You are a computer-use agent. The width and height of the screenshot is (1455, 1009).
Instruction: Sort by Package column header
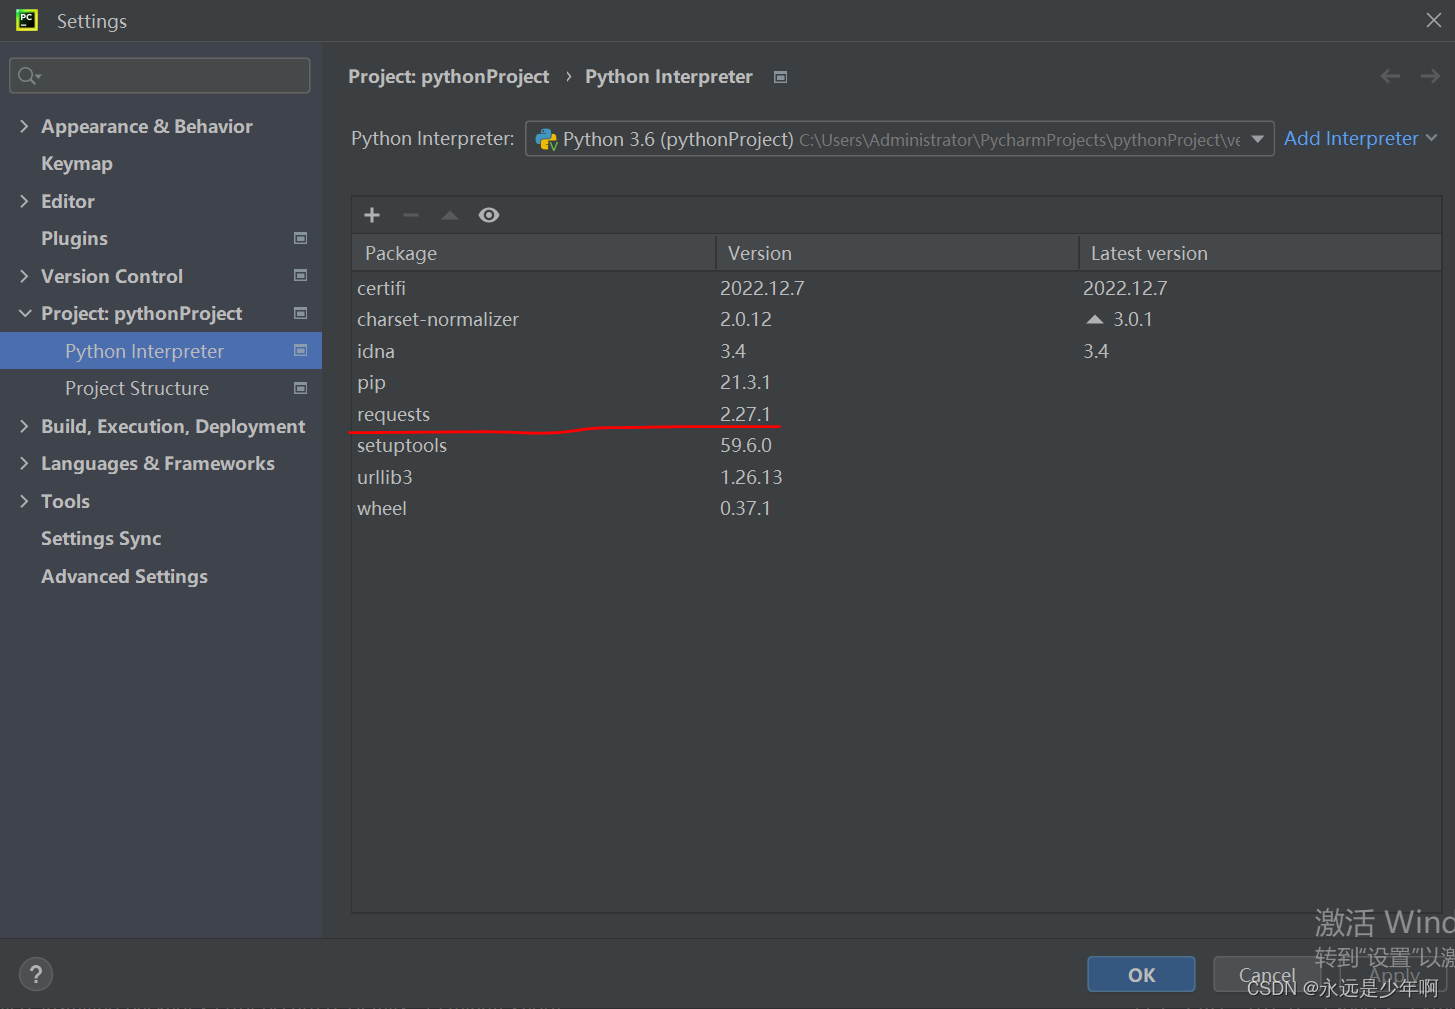(534, 253)
